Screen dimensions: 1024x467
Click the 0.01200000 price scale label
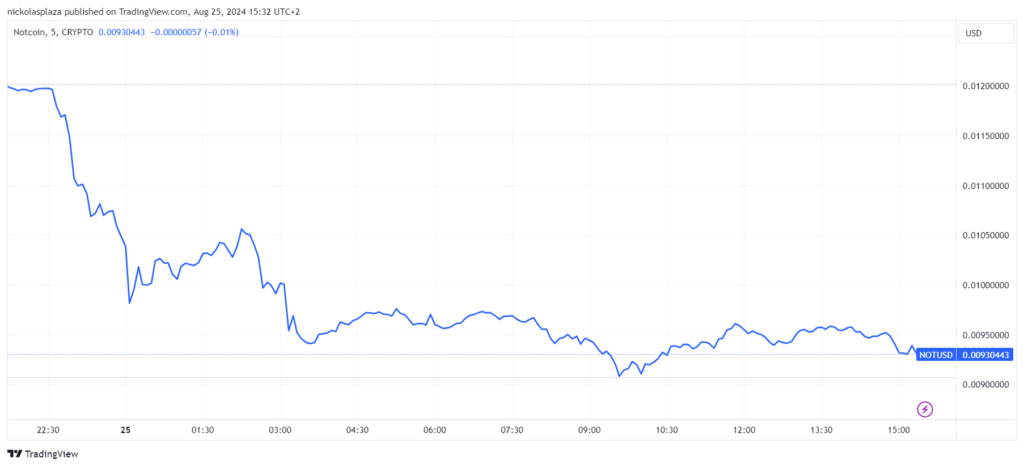pos(986,87)
